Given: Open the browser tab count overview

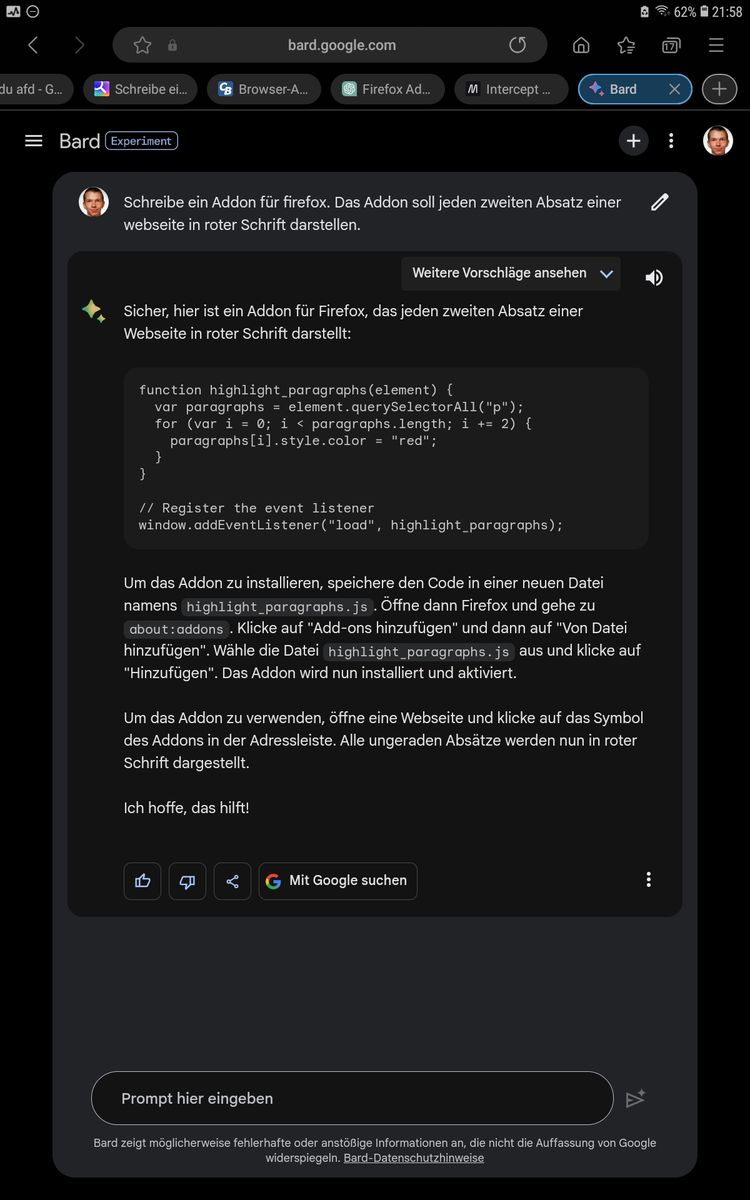Looking at the screenshot, I should click(x=671, y=45).
